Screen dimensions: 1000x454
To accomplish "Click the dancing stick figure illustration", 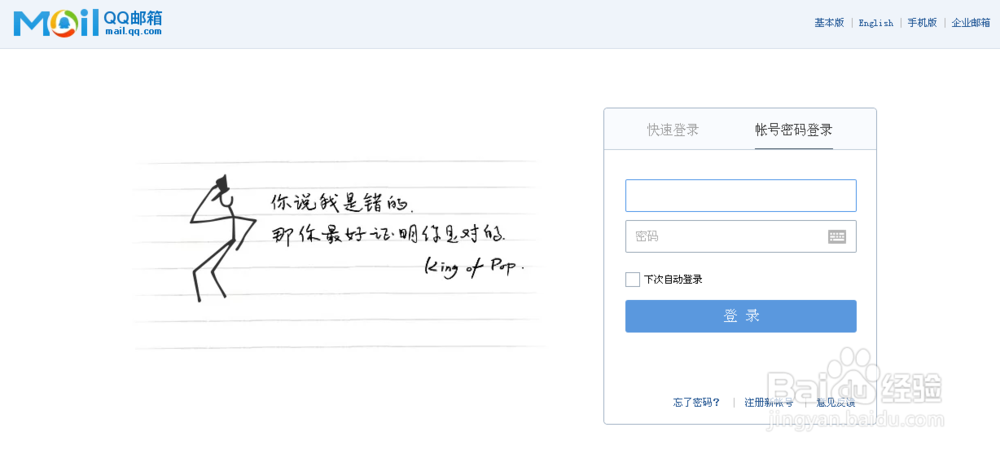I will click(222, 238).
